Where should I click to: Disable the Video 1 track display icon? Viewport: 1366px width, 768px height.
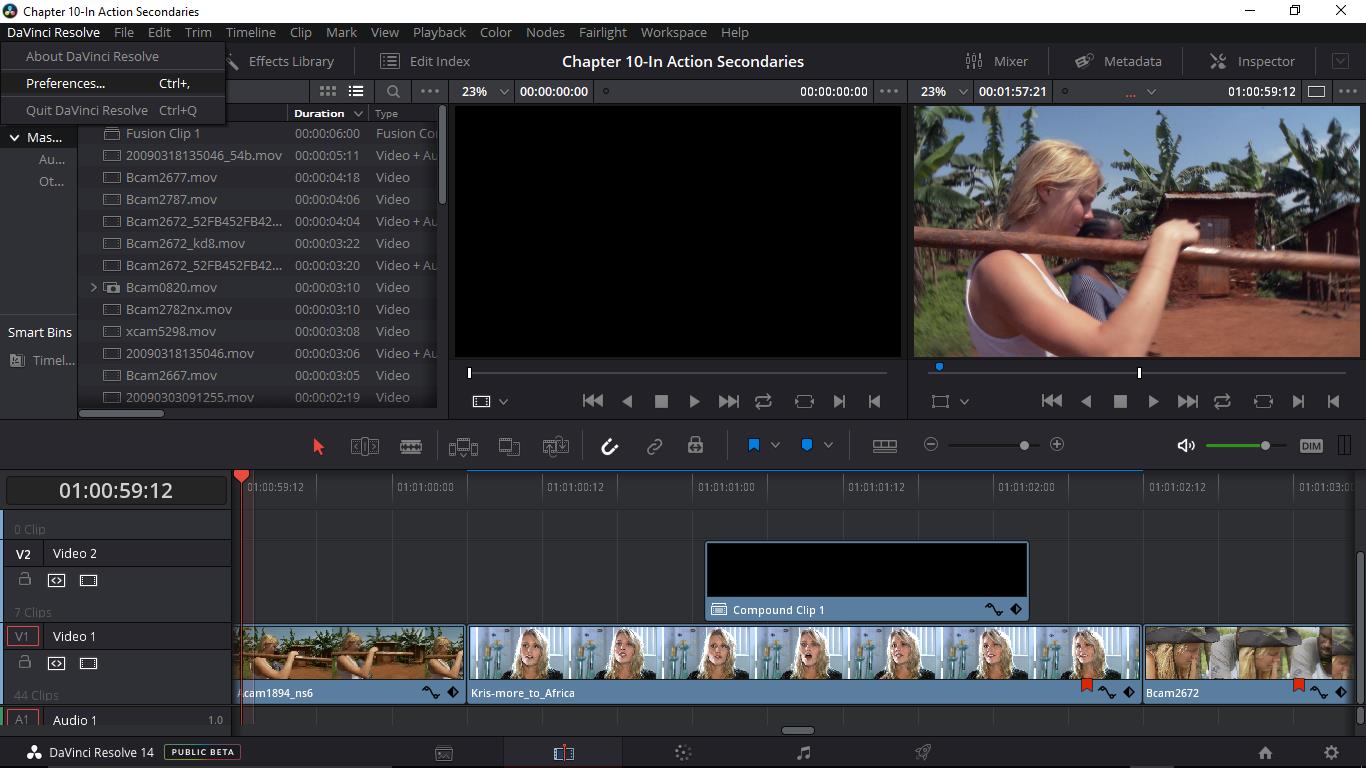coord(88,663)
